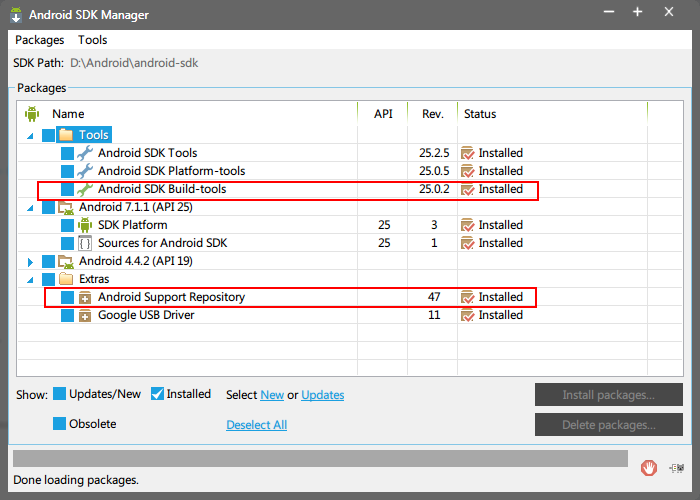Screen dimensions: 700x500
Task: Check the Sources for Android SDK checkbox
Action: click(67, 243)
